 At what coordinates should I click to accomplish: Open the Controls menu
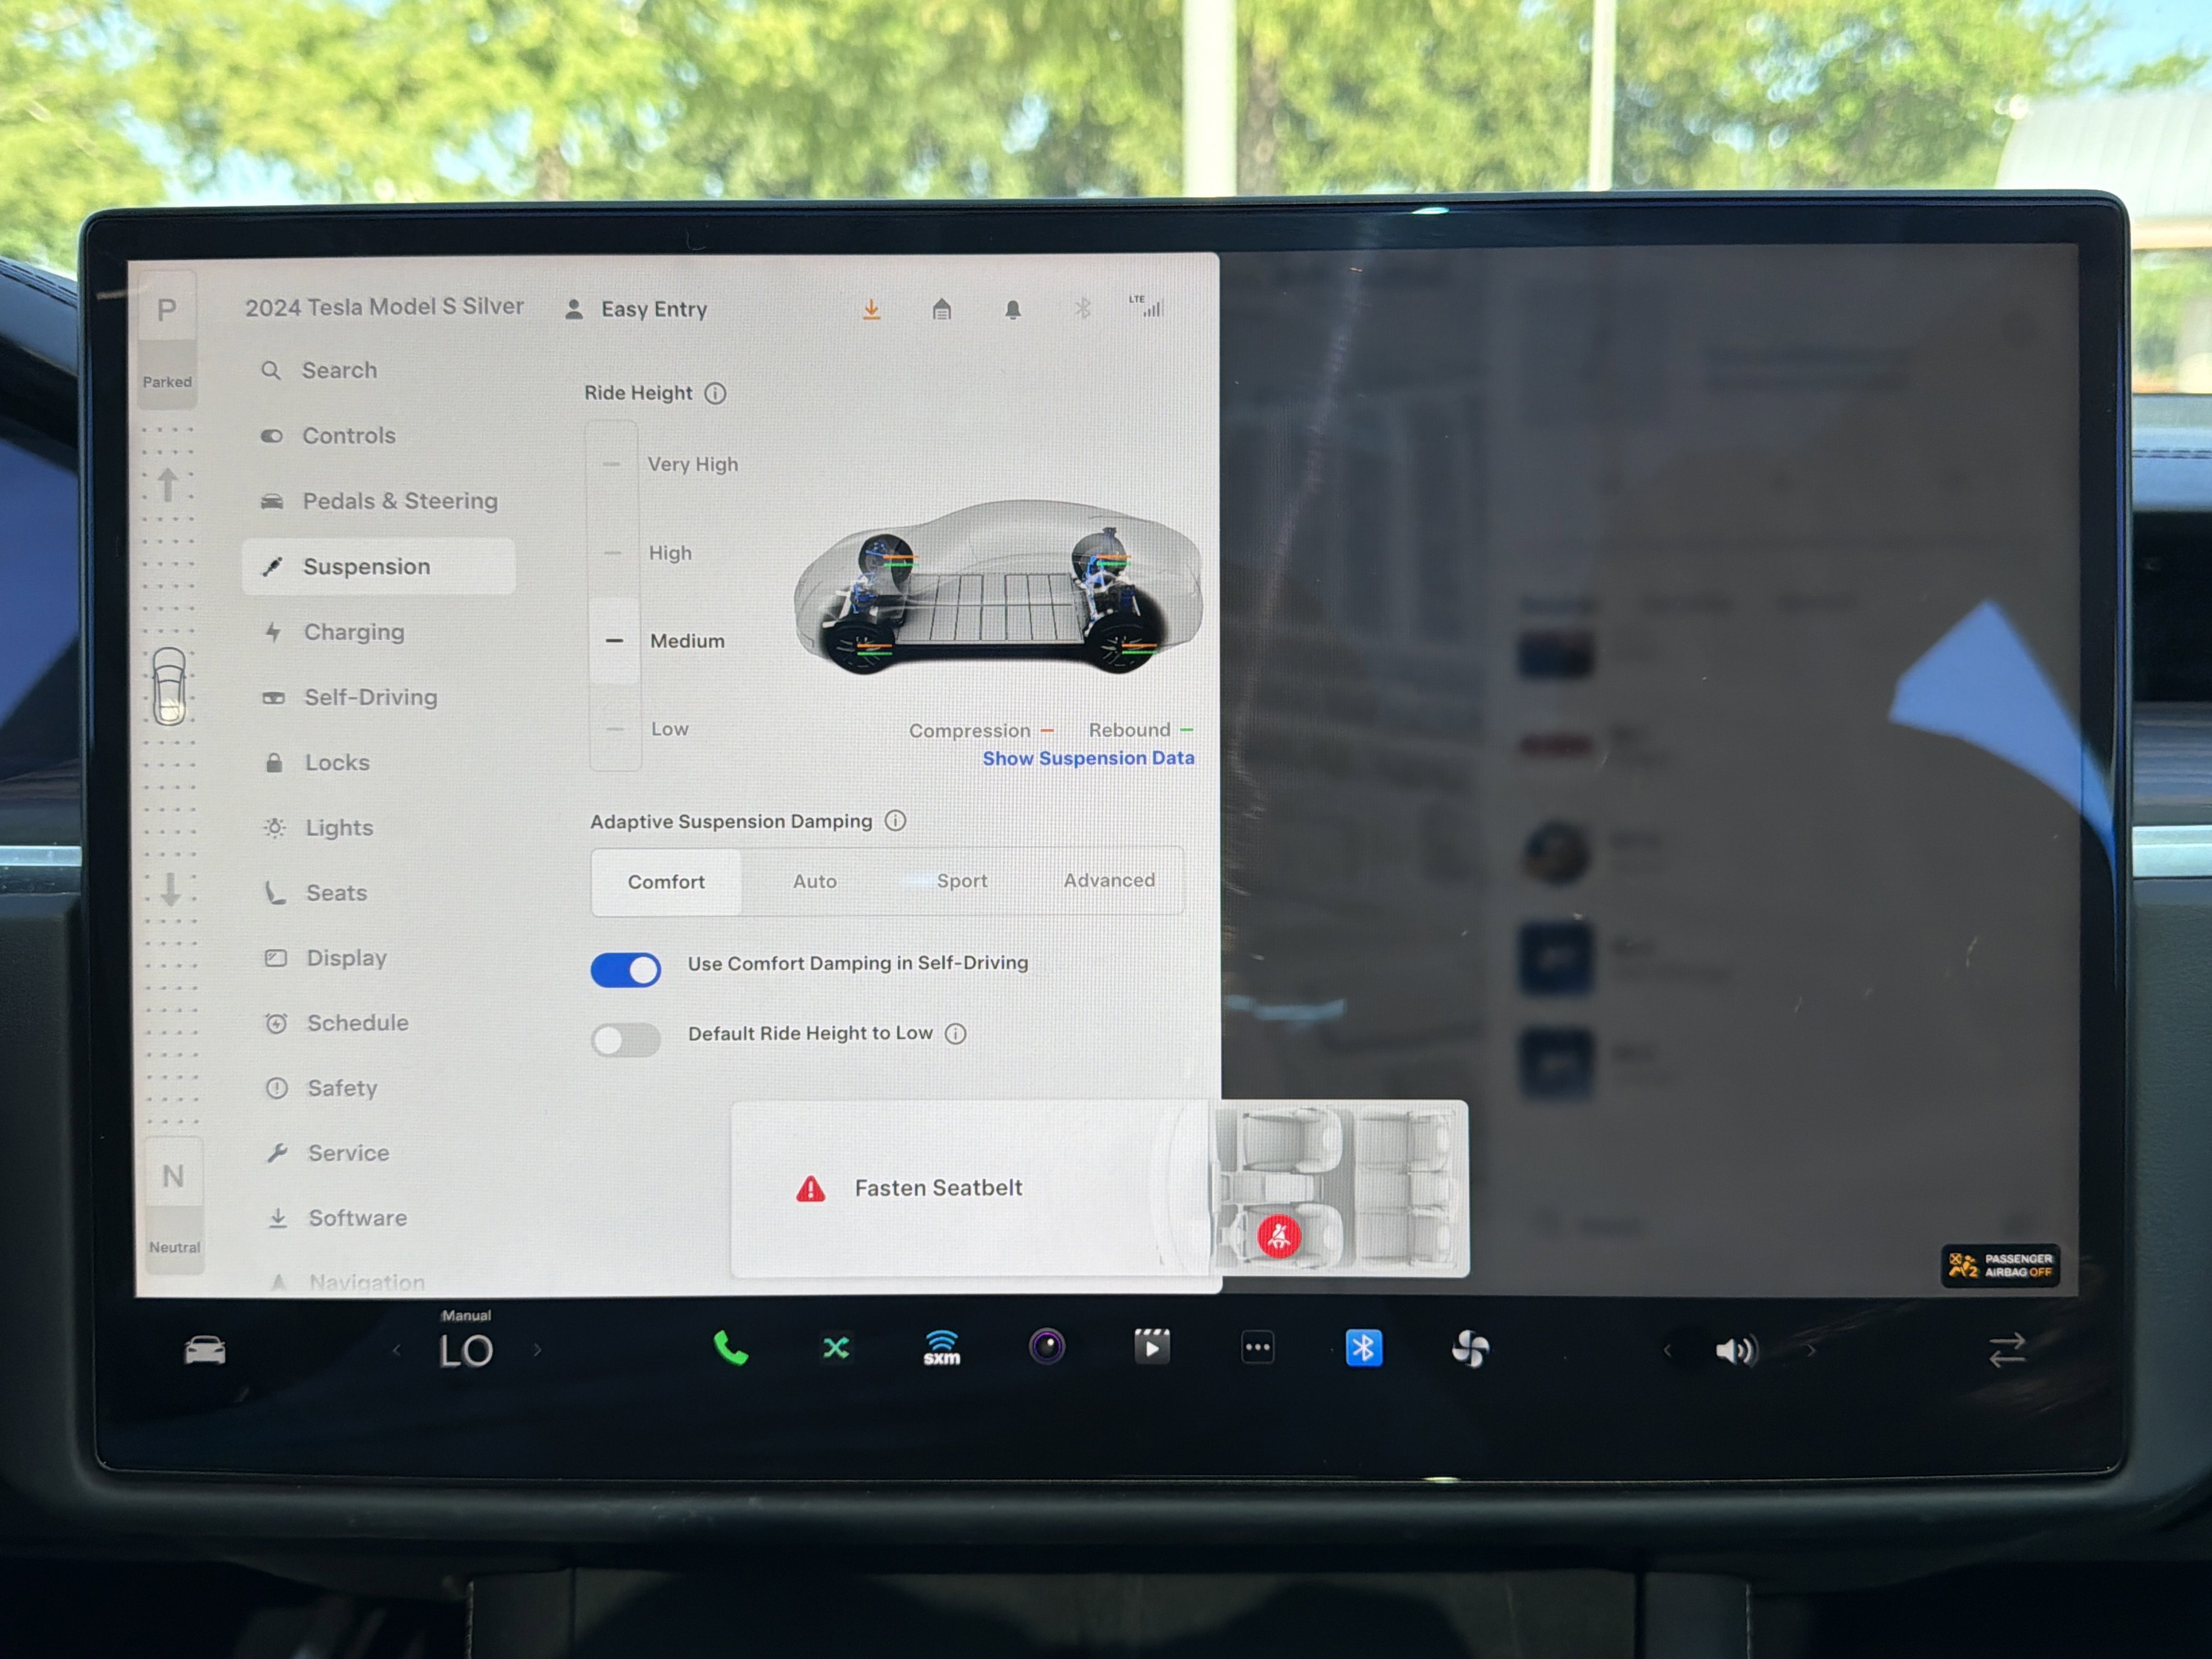[x=328, y=436]
